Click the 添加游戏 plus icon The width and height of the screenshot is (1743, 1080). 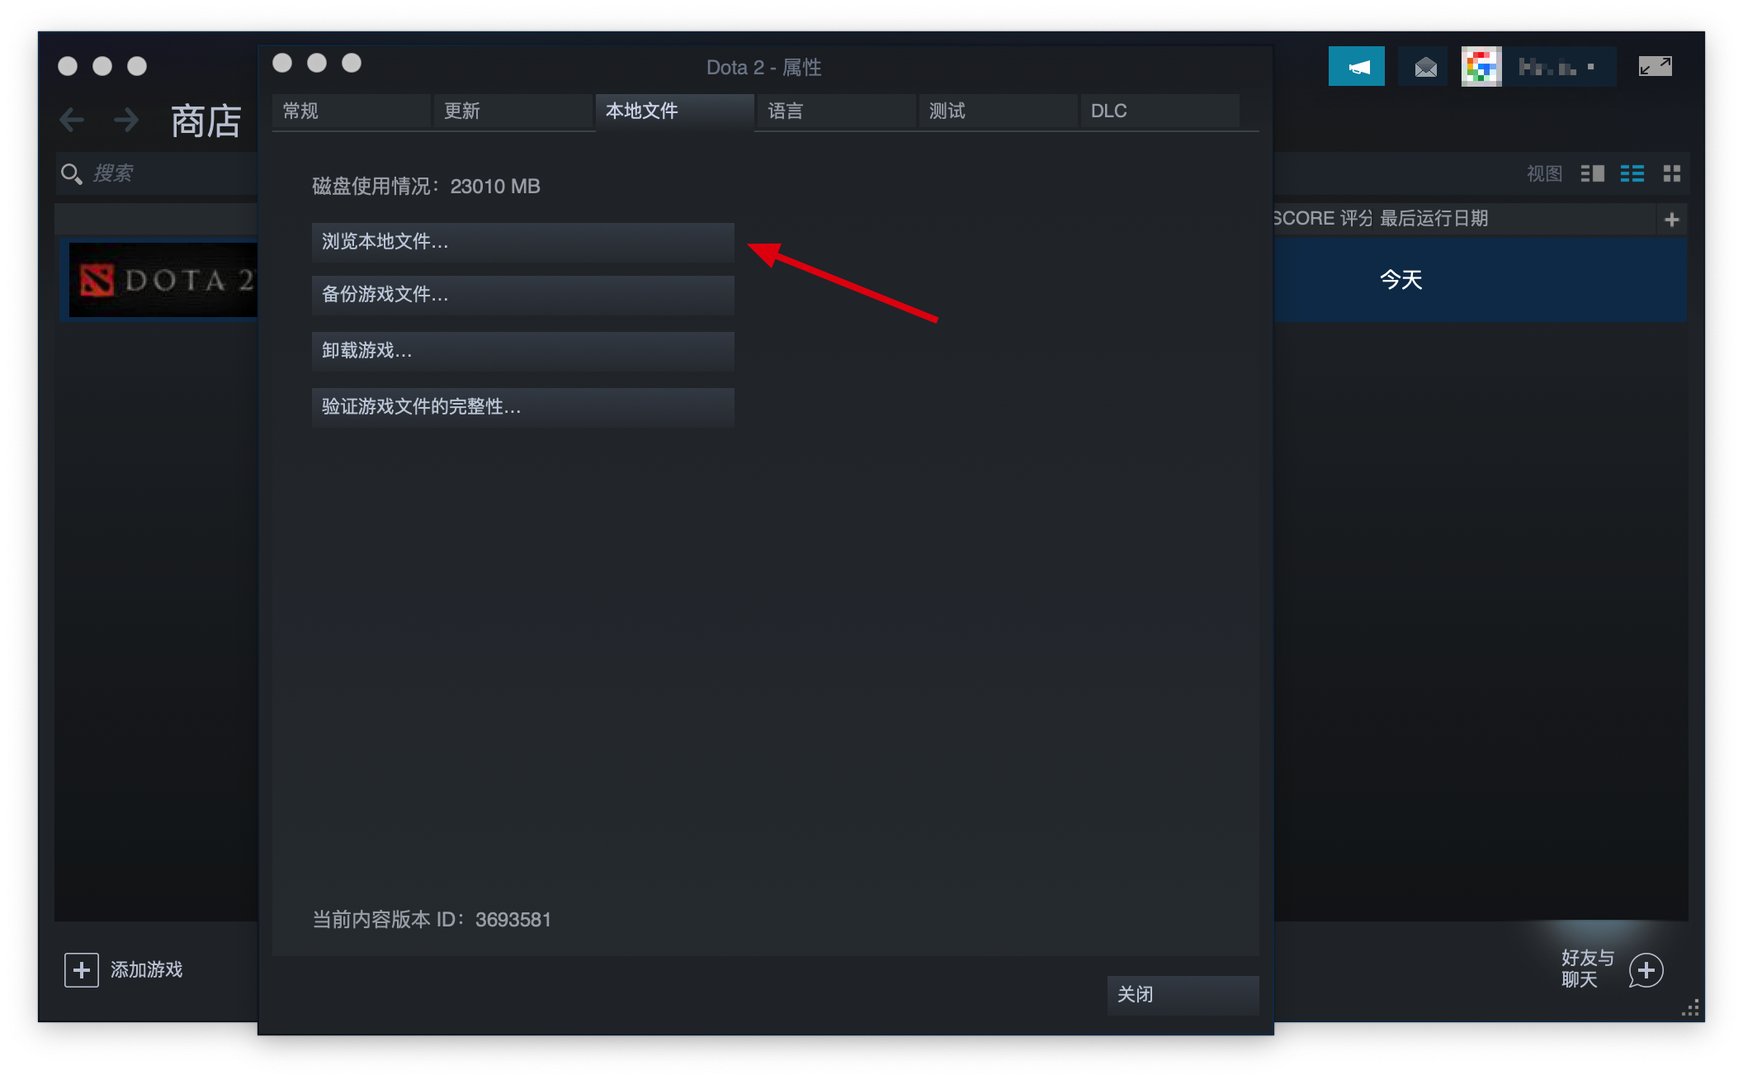(81, 969)
